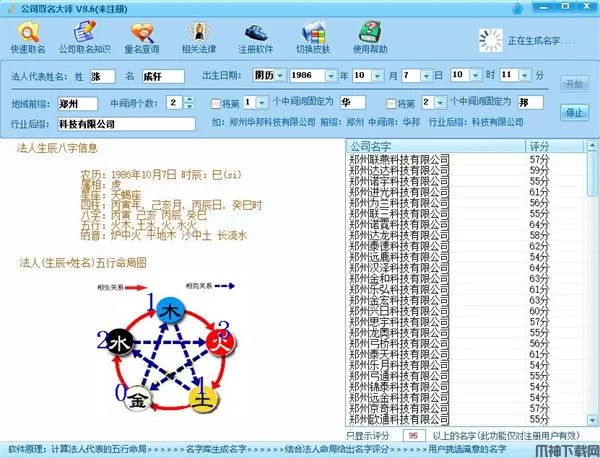The width and height of the screenshot is (600, 458).
Task: Click scroll down arrow of name list
Action: 592,421
